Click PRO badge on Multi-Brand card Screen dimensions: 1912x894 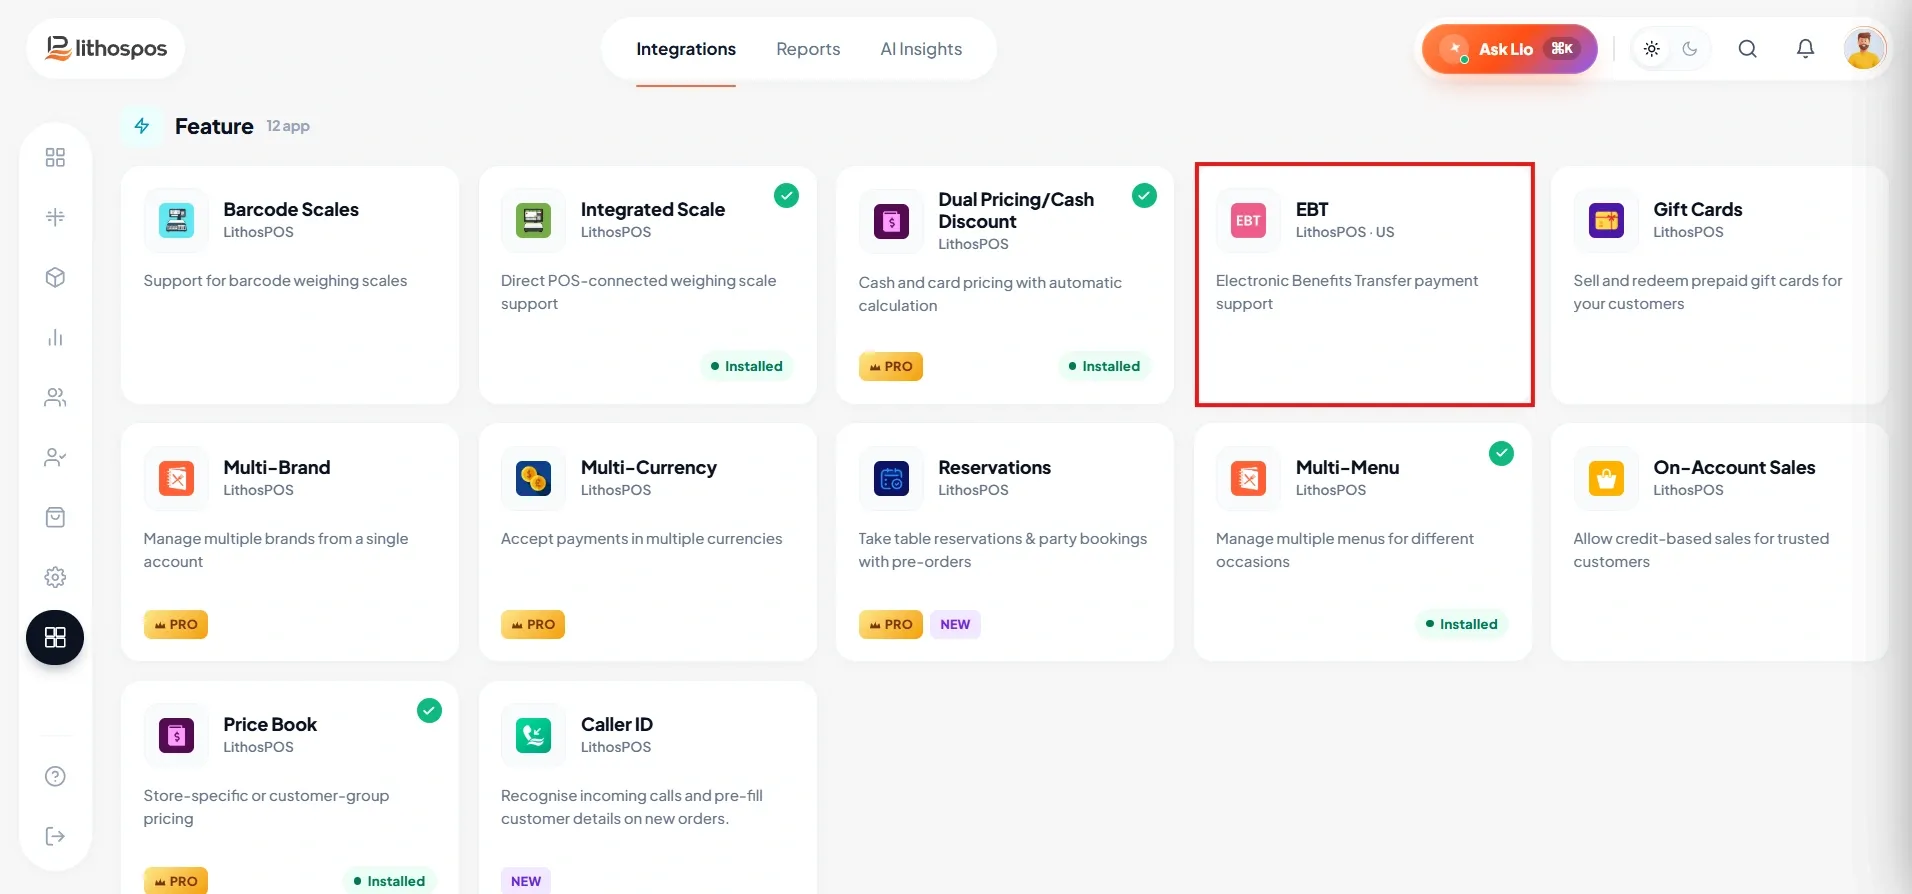176,624
